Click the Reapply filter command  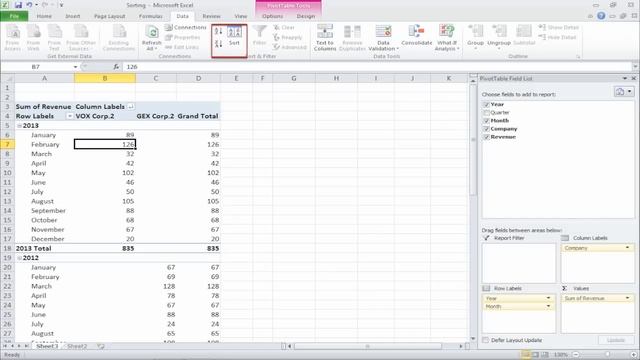pos(288,37)
